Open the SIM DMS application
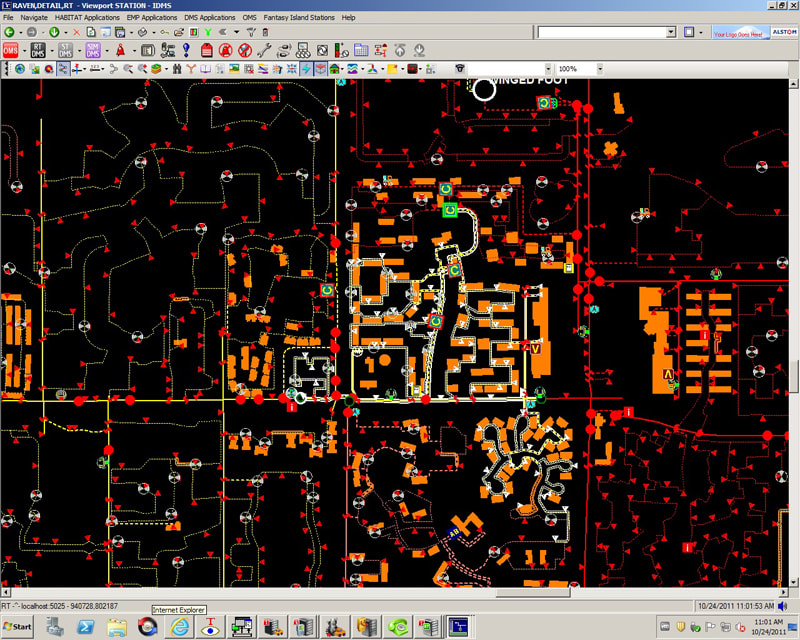 click(93, 50)
